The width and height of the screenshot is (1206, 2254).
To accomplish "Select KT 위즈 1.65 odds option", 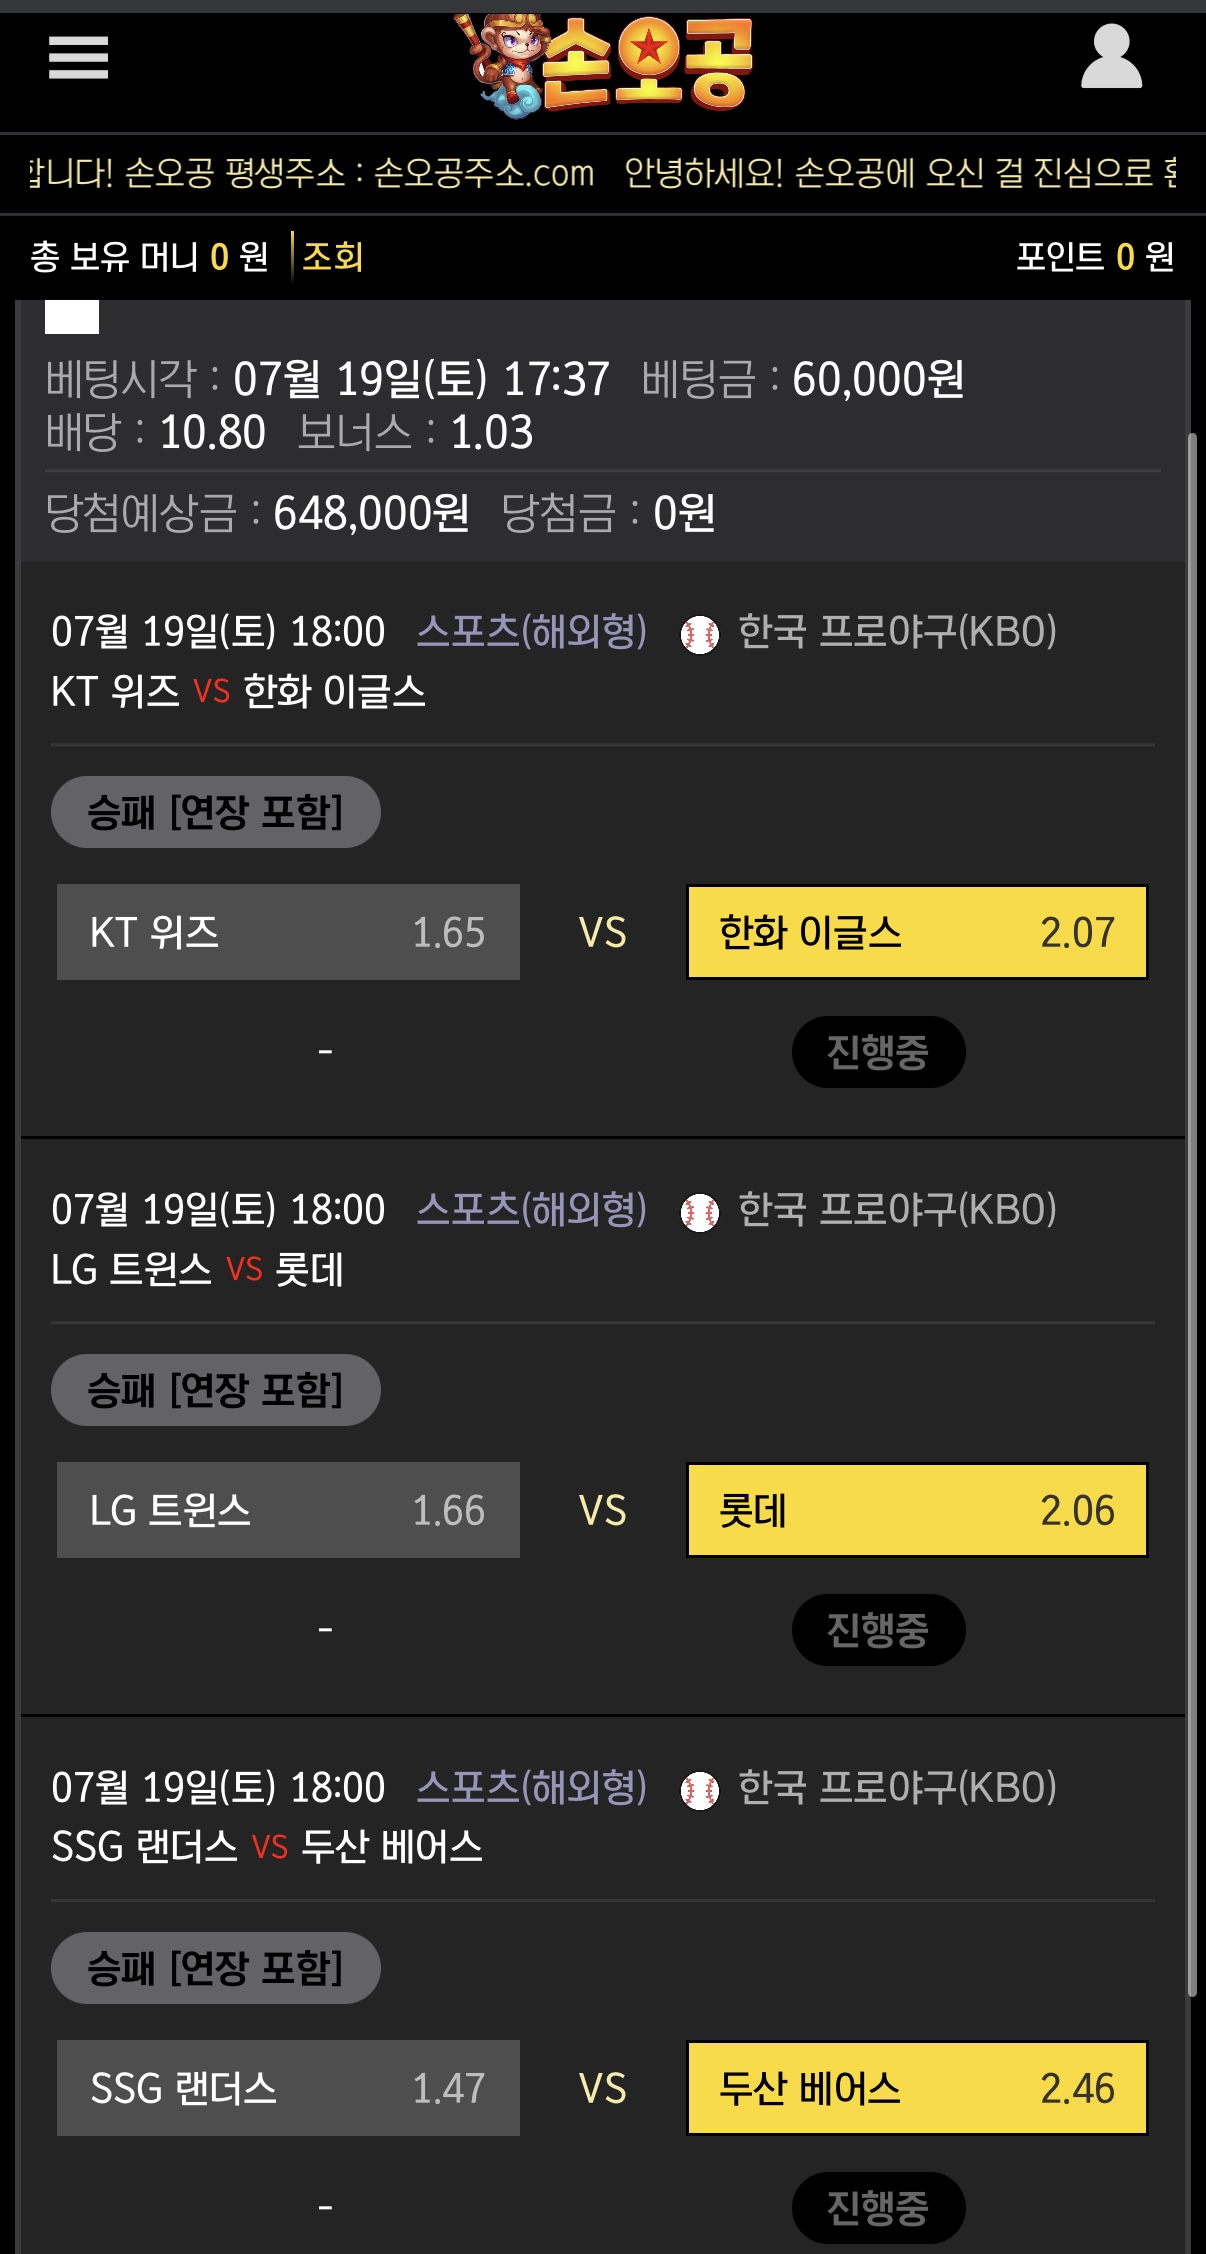I will [288, 932].
